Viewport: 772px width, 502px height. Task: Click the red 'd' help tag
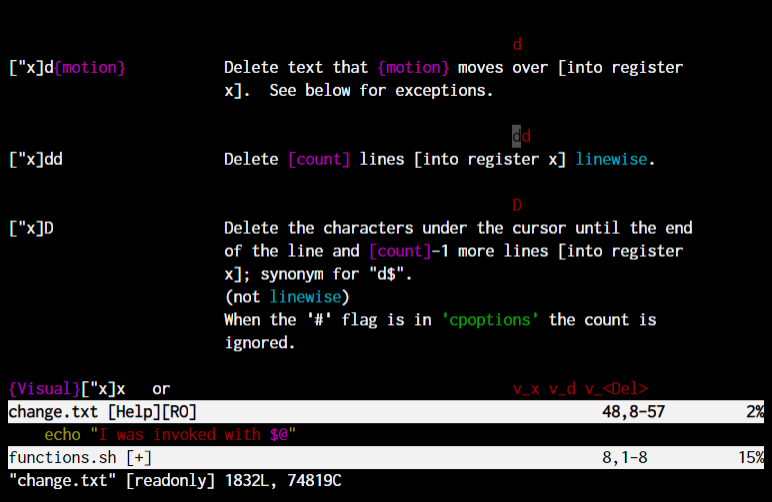517,45
